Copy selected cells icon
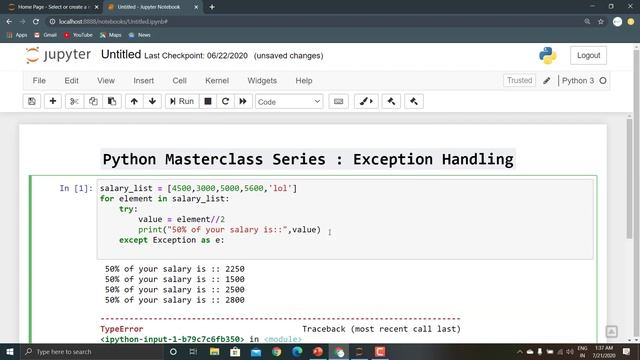640x360 pixels. tap(93, 101)
